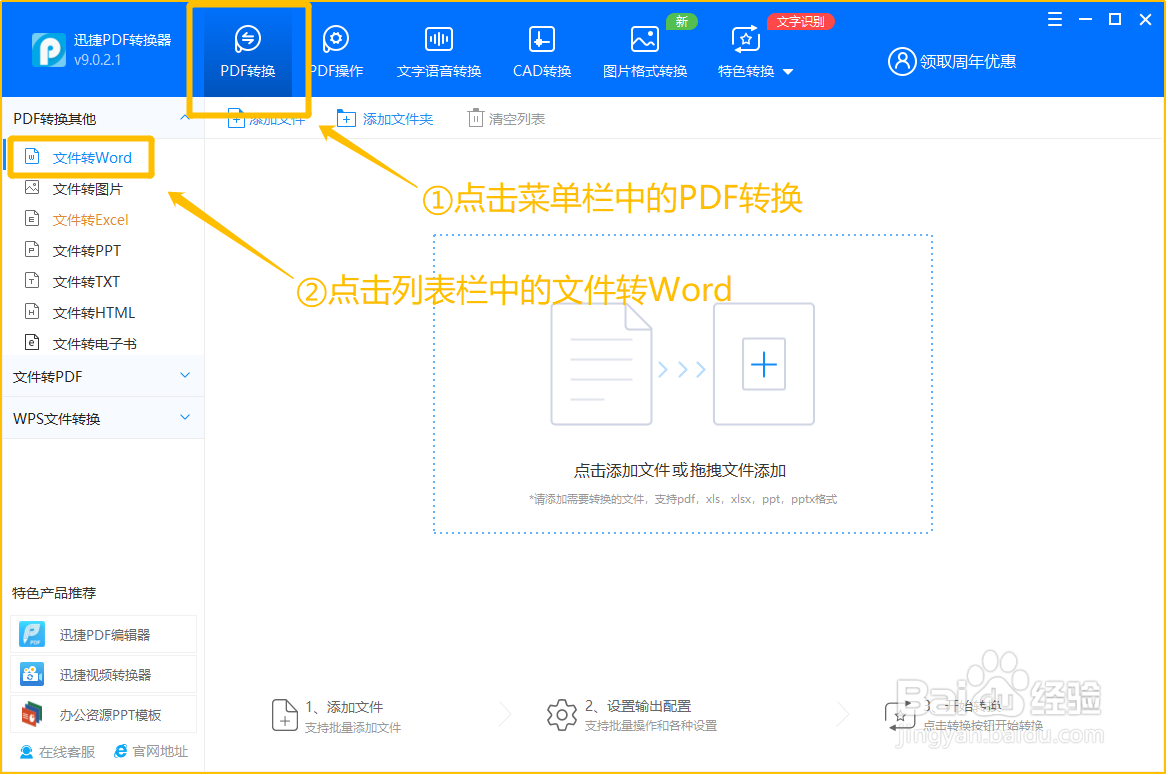Click the 设置输出配置 gear icon
Screen dimensions: 1168x775
tap(562, 715)
